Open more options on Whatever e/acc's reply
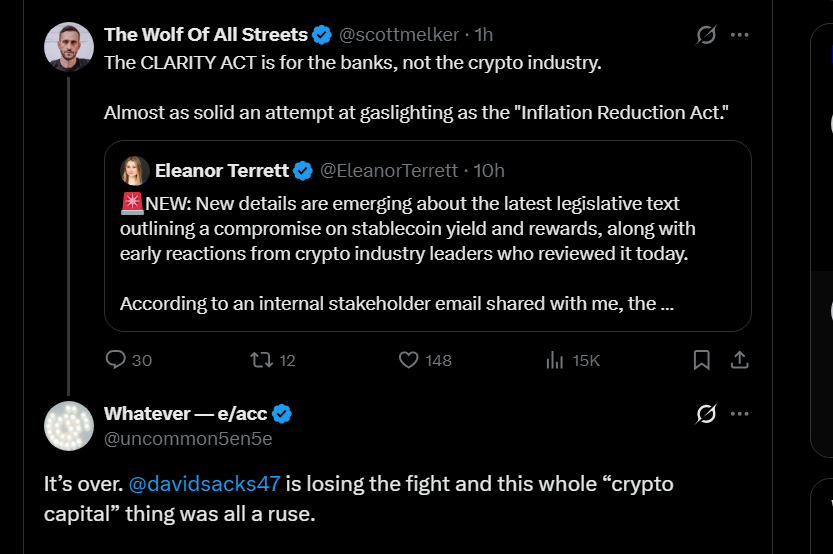Screen dimensions: 833x554 click(x=740, y=414)
